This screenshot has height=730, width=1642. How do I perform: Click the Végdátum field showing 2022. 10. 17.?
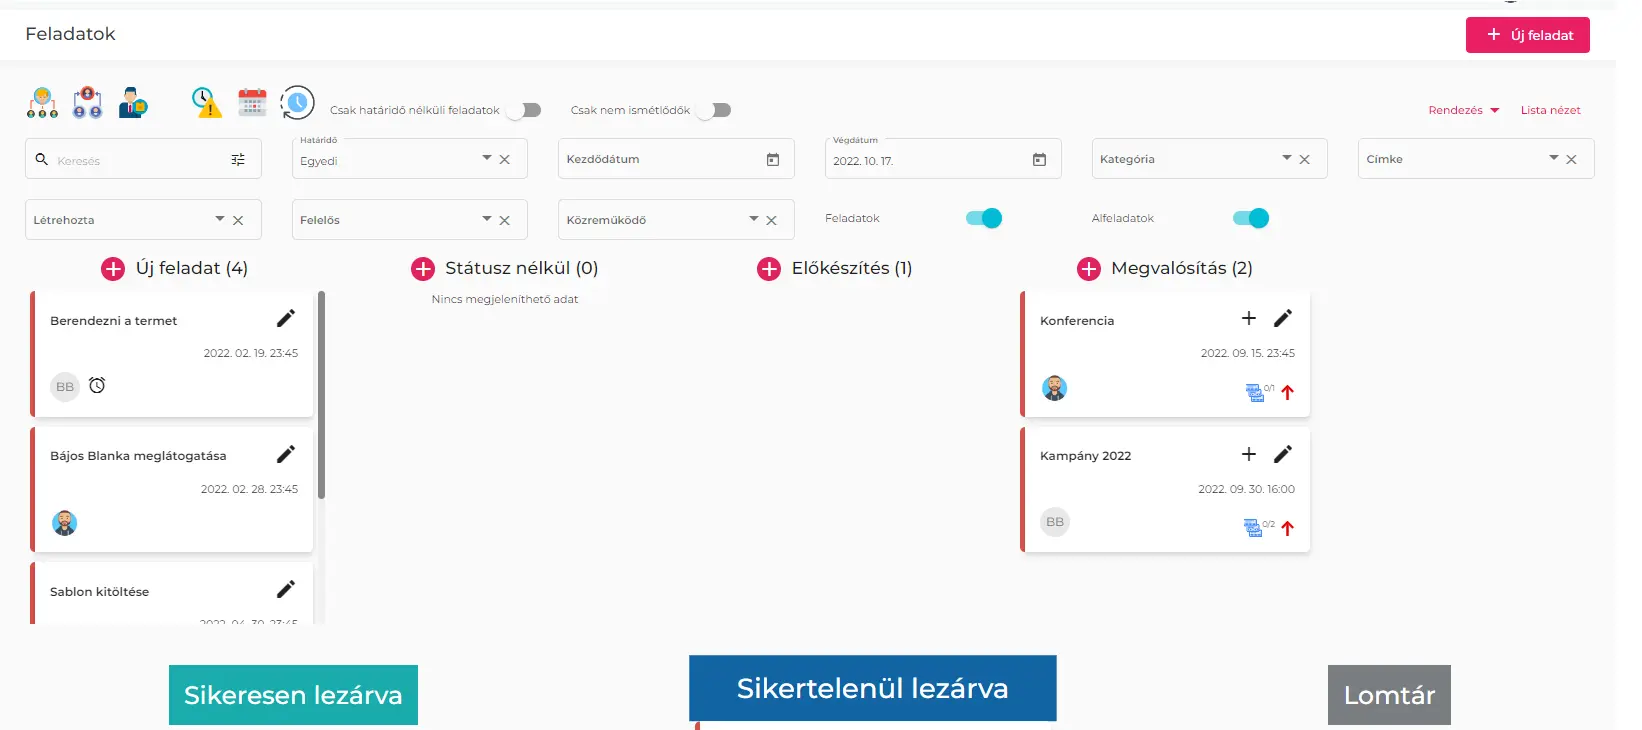(x=943, y=159)
